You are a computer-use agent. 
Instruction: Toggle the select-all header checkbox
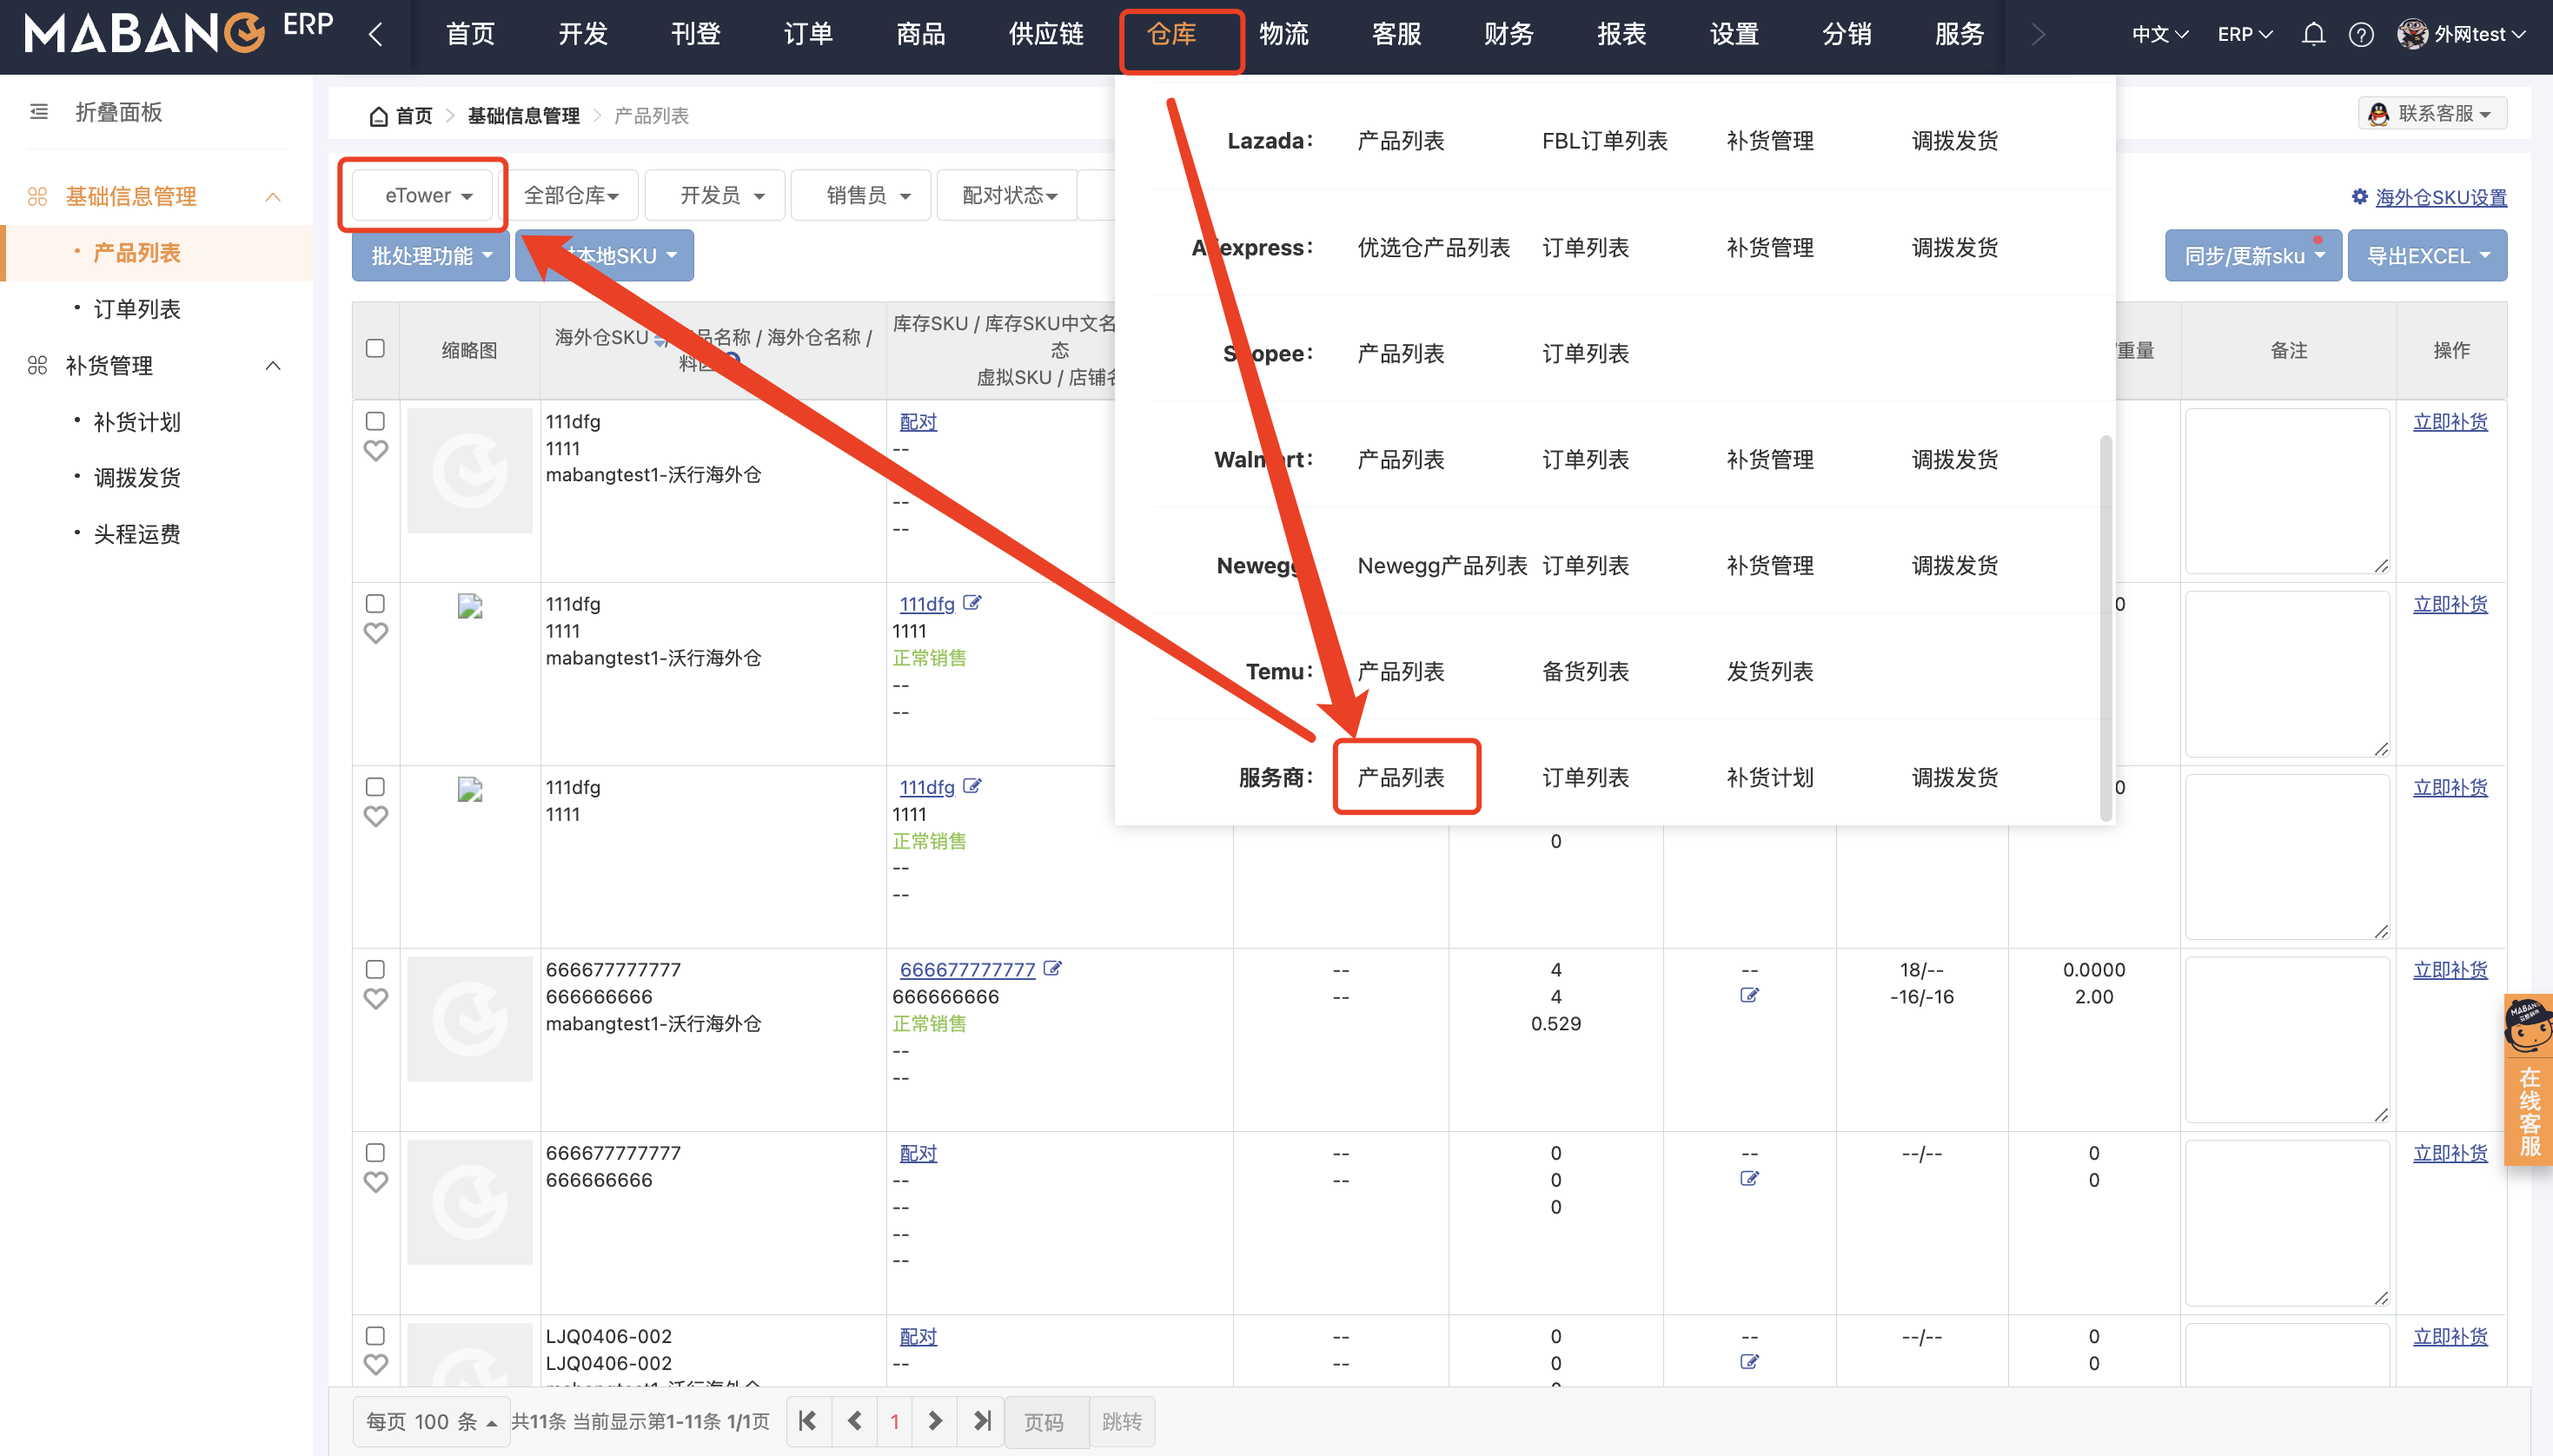pyautogui.click(x=375, y=349)
